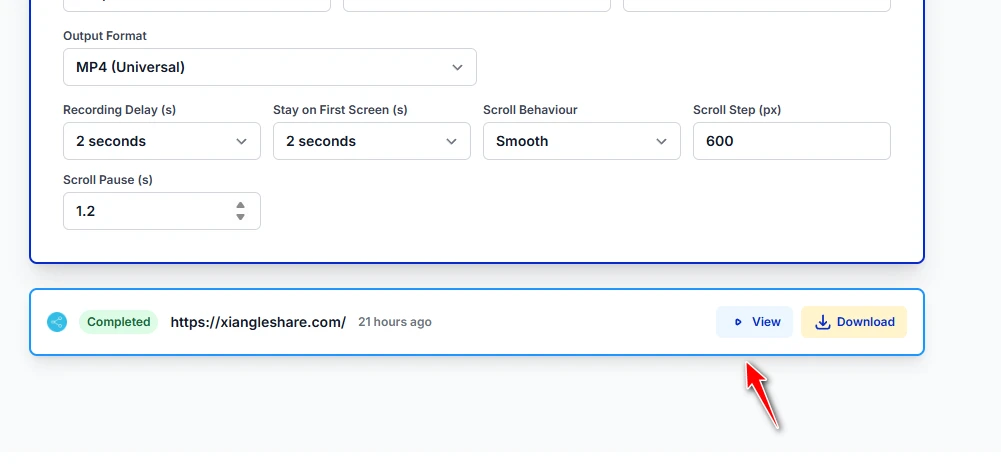Select the xiangleshare.com URL text
The height and width of the screenshot is (467, 1001).
click(258, 322)
